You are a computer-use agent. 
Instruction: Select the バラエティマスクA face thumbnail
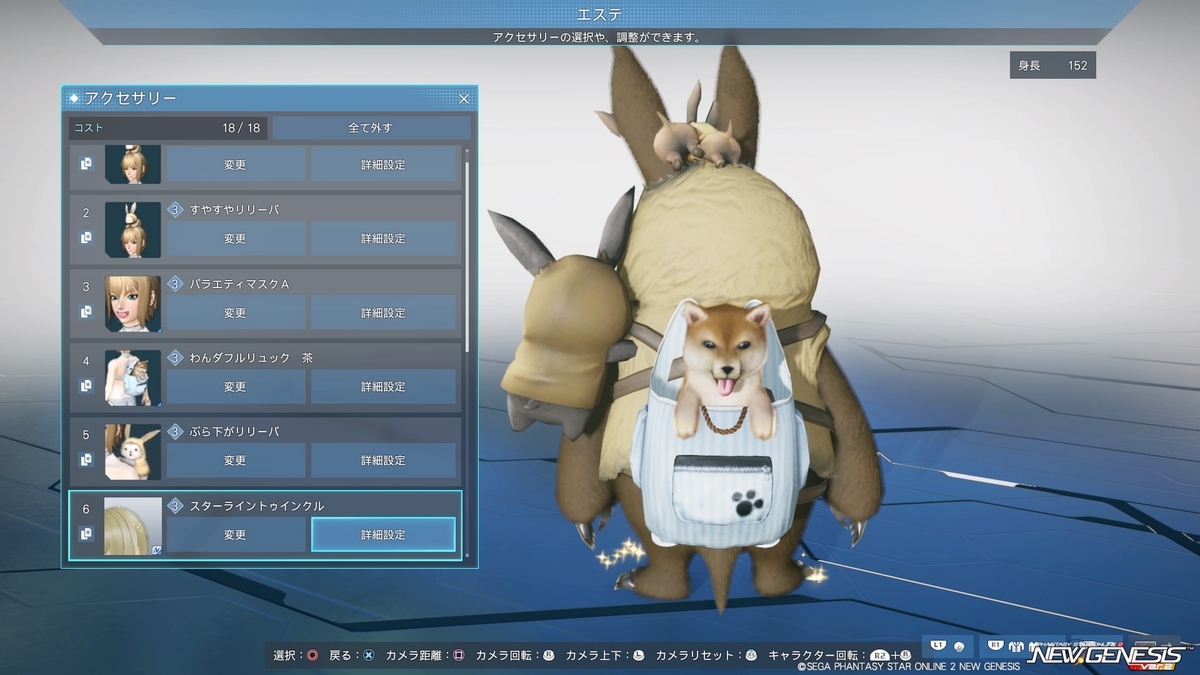coord(133,304)
